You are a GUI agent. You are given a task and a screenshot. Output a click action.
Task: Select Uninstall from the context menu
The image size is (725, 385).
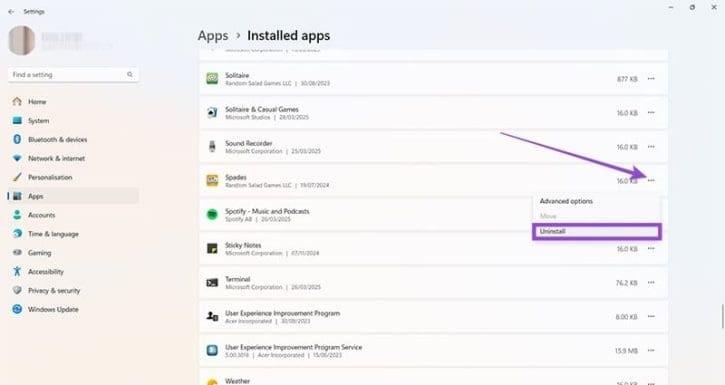596,231
